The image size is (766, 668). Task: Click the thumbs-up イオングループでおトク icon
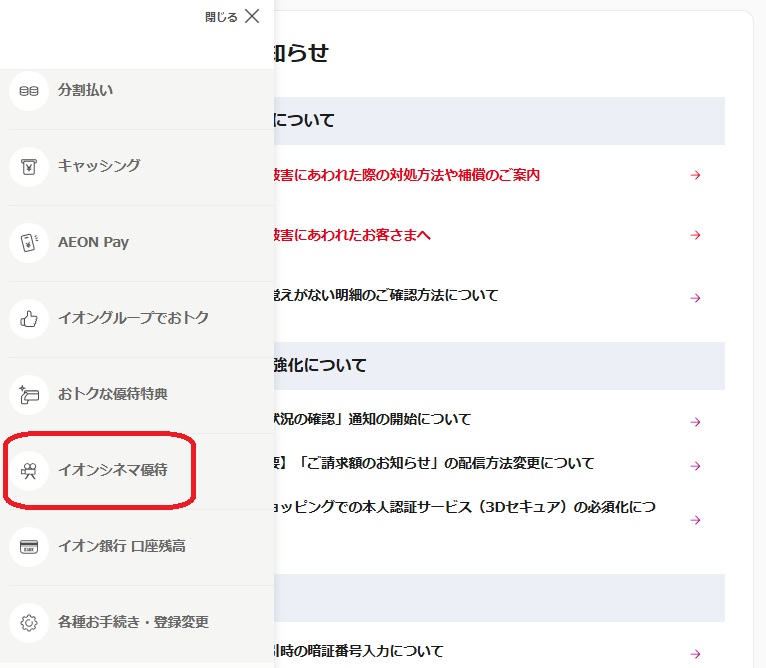point(29,318)
